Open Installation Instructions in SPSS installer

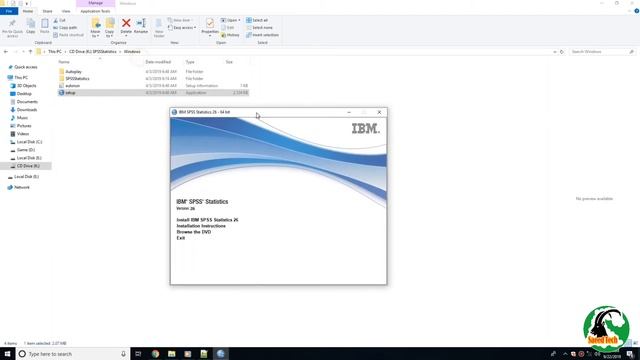click(x=201, y=226)
